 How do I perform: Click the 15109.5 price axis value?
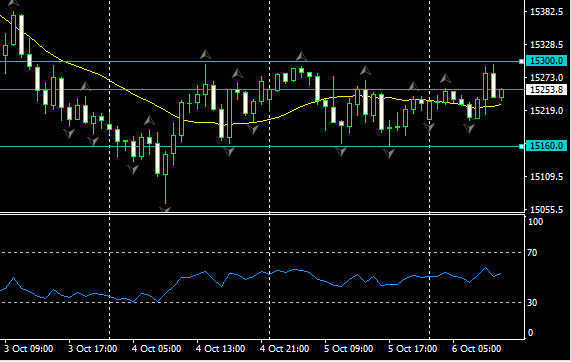coord(547,177)
